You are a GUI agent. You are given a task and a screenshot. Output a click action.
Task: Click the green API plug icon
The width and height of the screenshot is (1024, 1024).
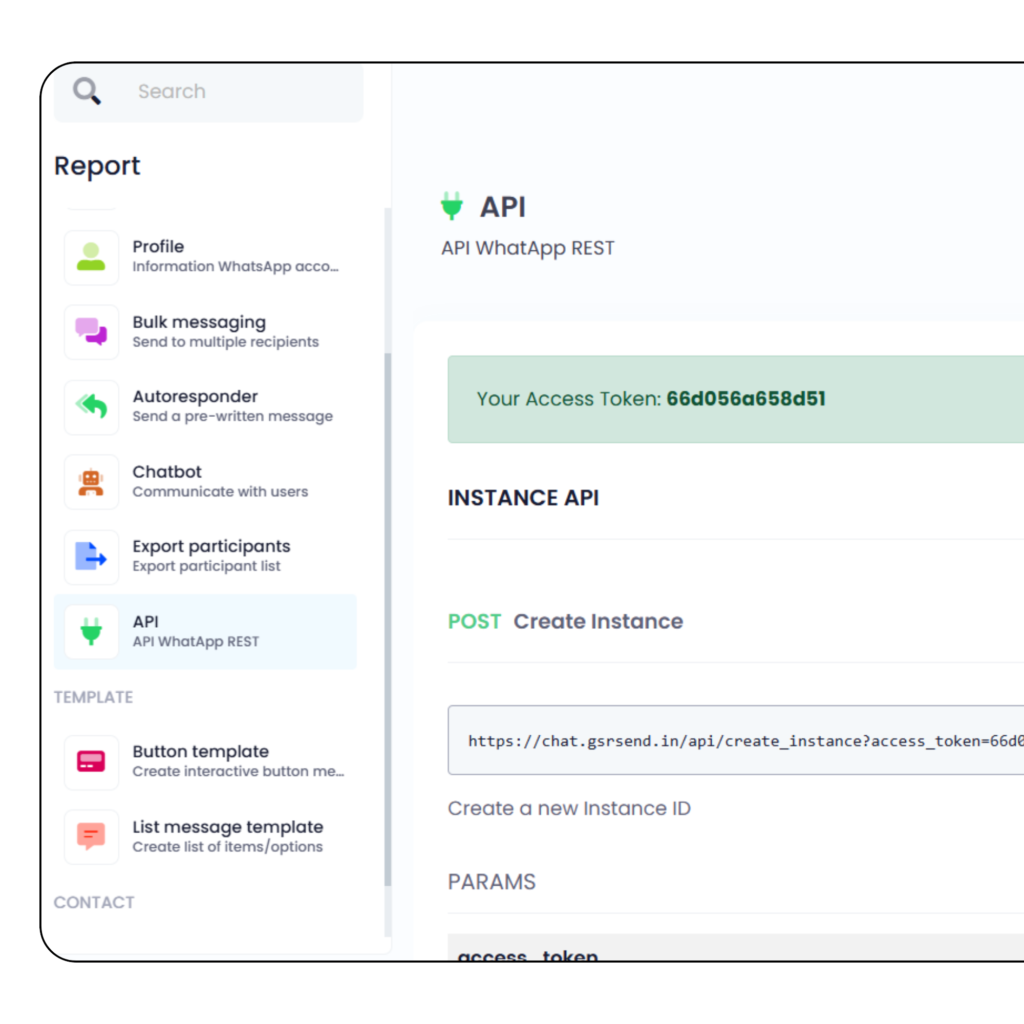pos(91,631)
